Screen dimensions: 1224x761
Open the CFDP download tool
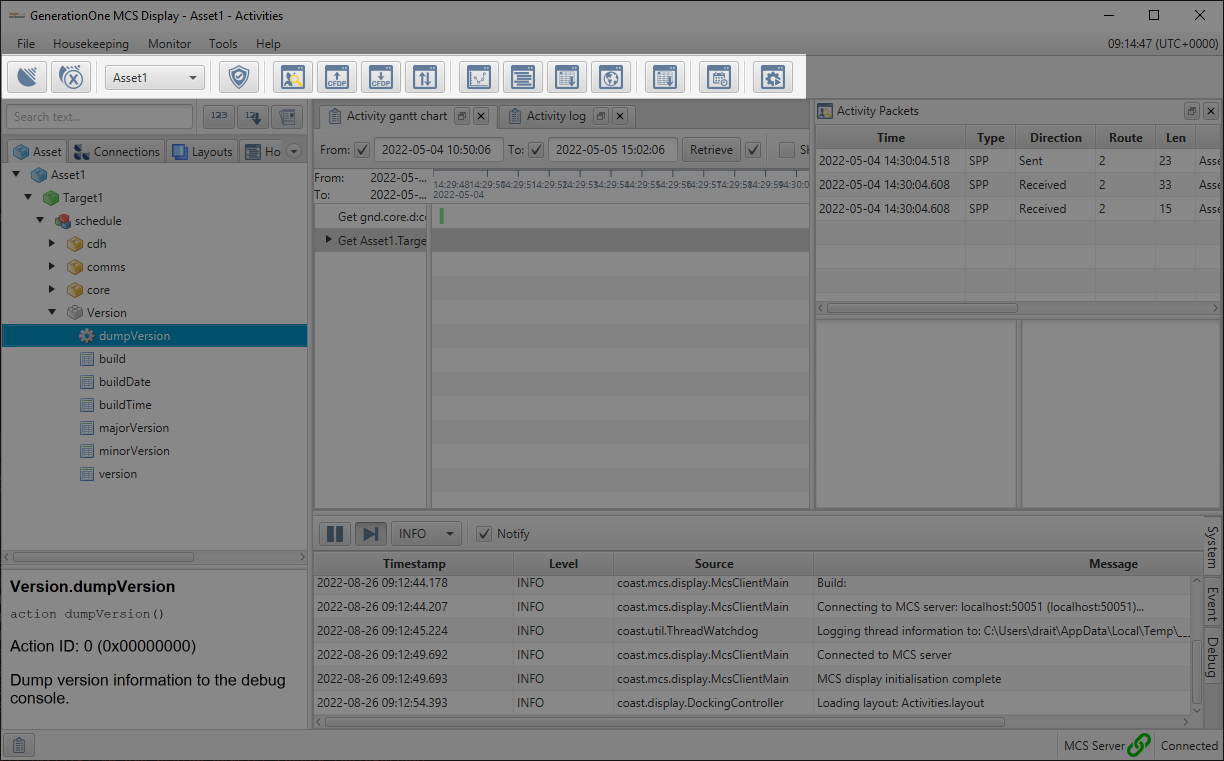point(380,77)
